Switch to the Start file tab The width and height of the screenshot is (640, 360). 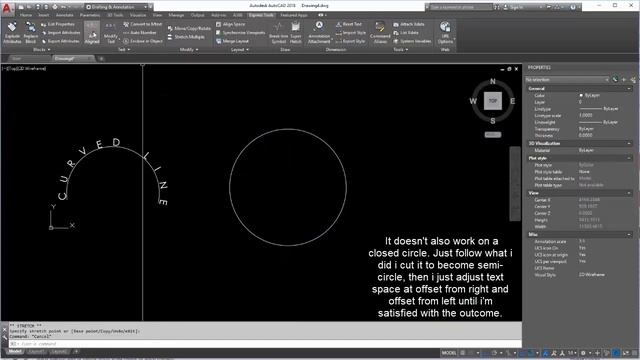pos(17,59)
